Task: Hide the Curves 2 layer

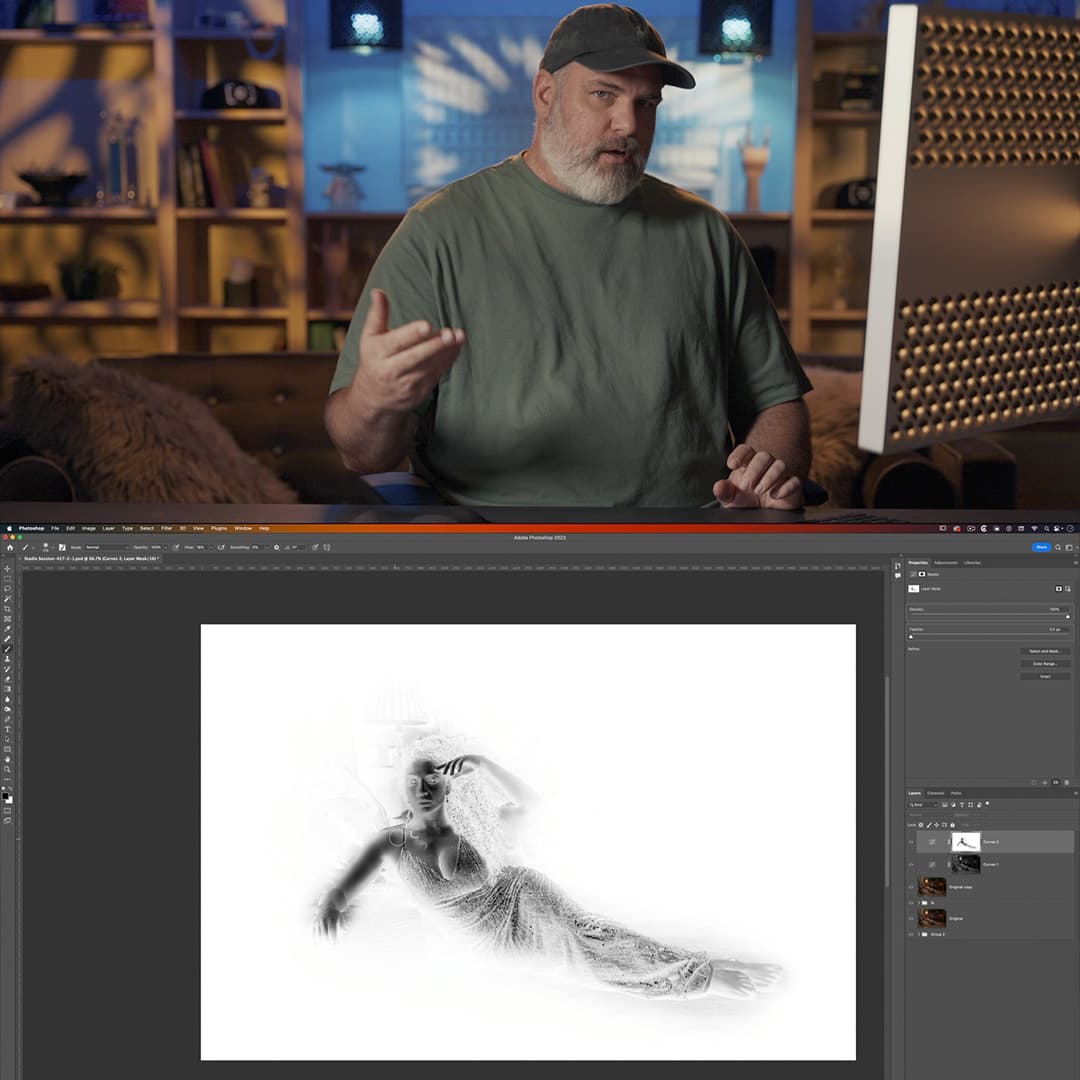Action: [911, 842]
